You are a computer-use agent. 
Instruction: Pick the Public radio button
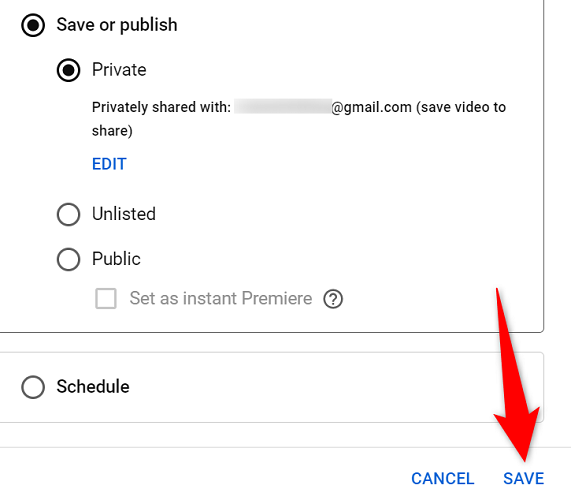coord(68,259)
